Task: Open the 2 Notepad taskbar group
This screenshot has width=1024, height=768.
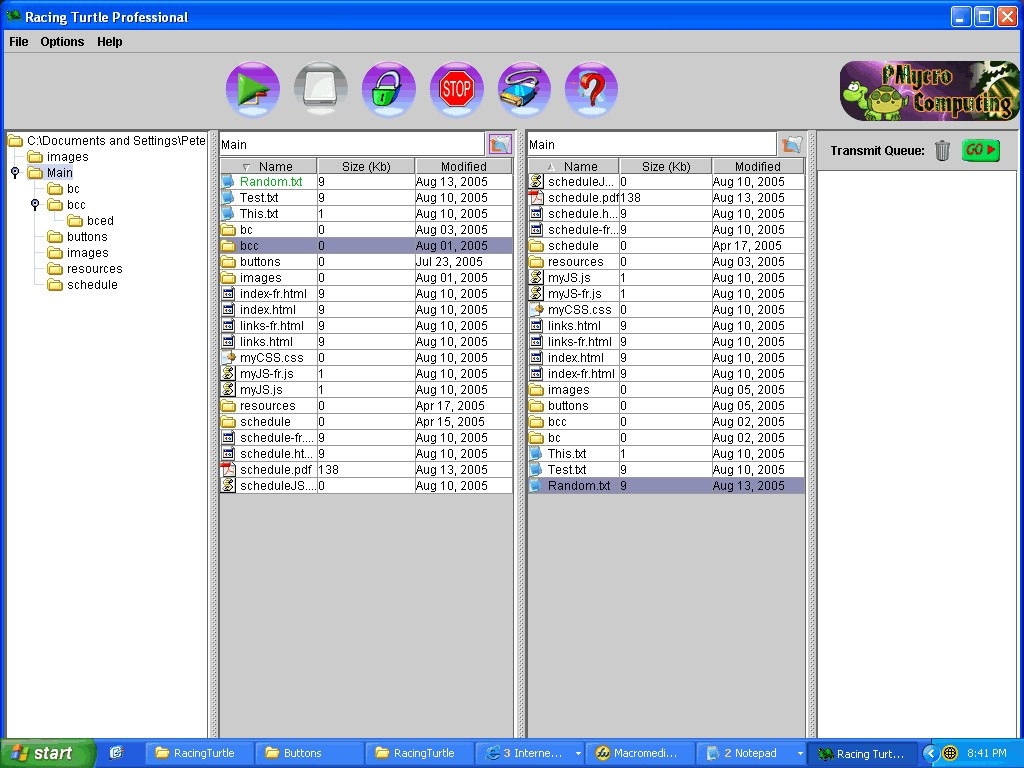Action: tap(751, 753)
